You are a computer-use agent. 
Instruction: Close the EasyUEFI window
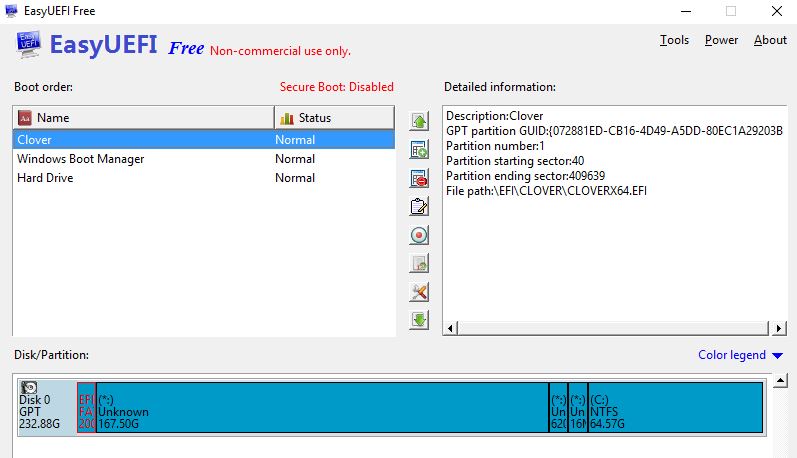pyautogui.click(x=777, y=11)
